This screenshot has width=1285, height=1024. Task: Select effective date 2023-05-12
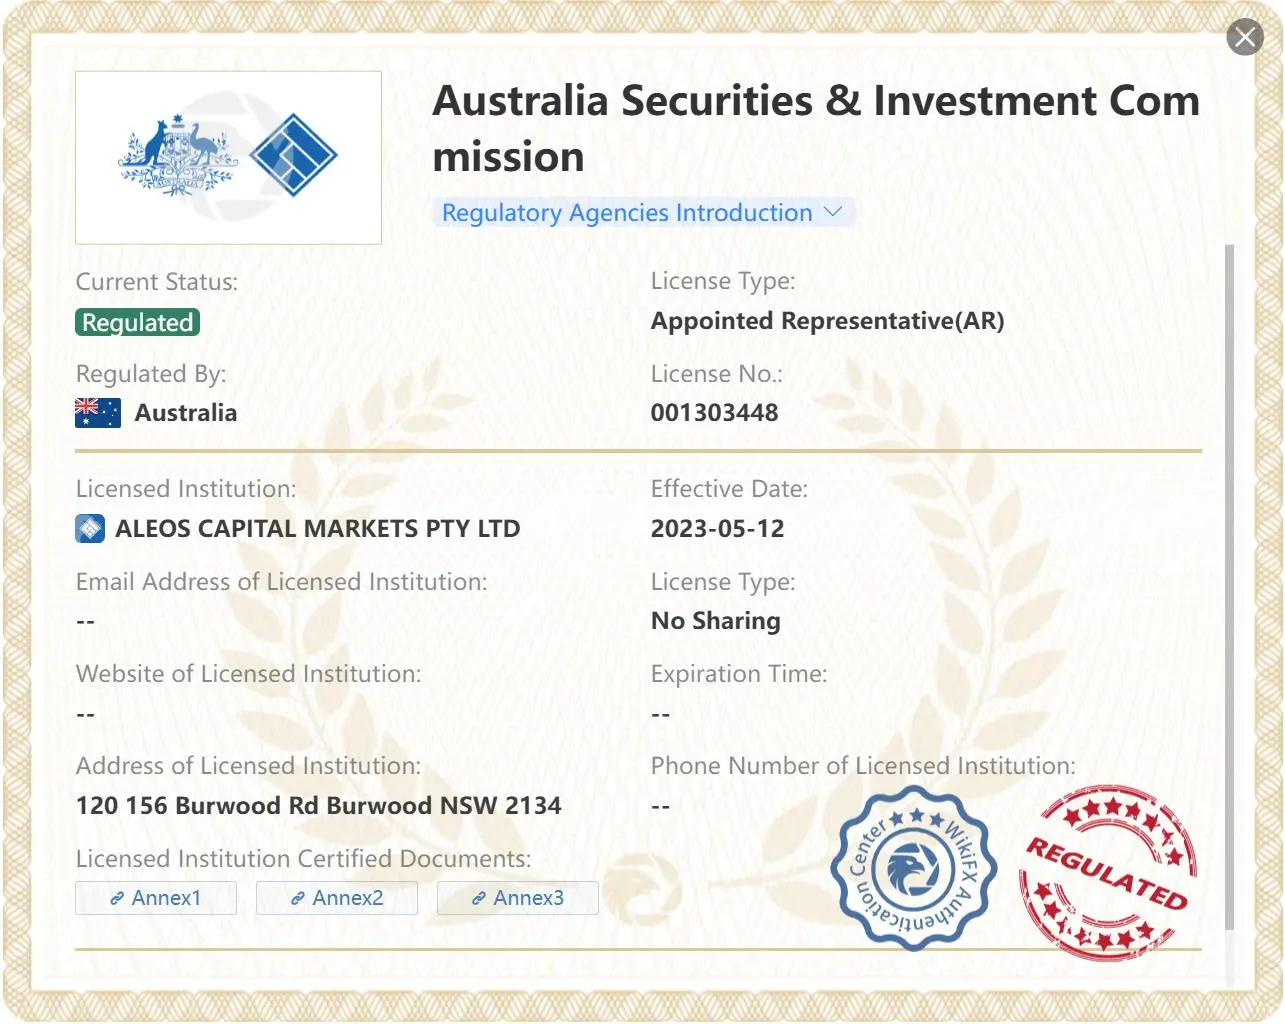718,529
